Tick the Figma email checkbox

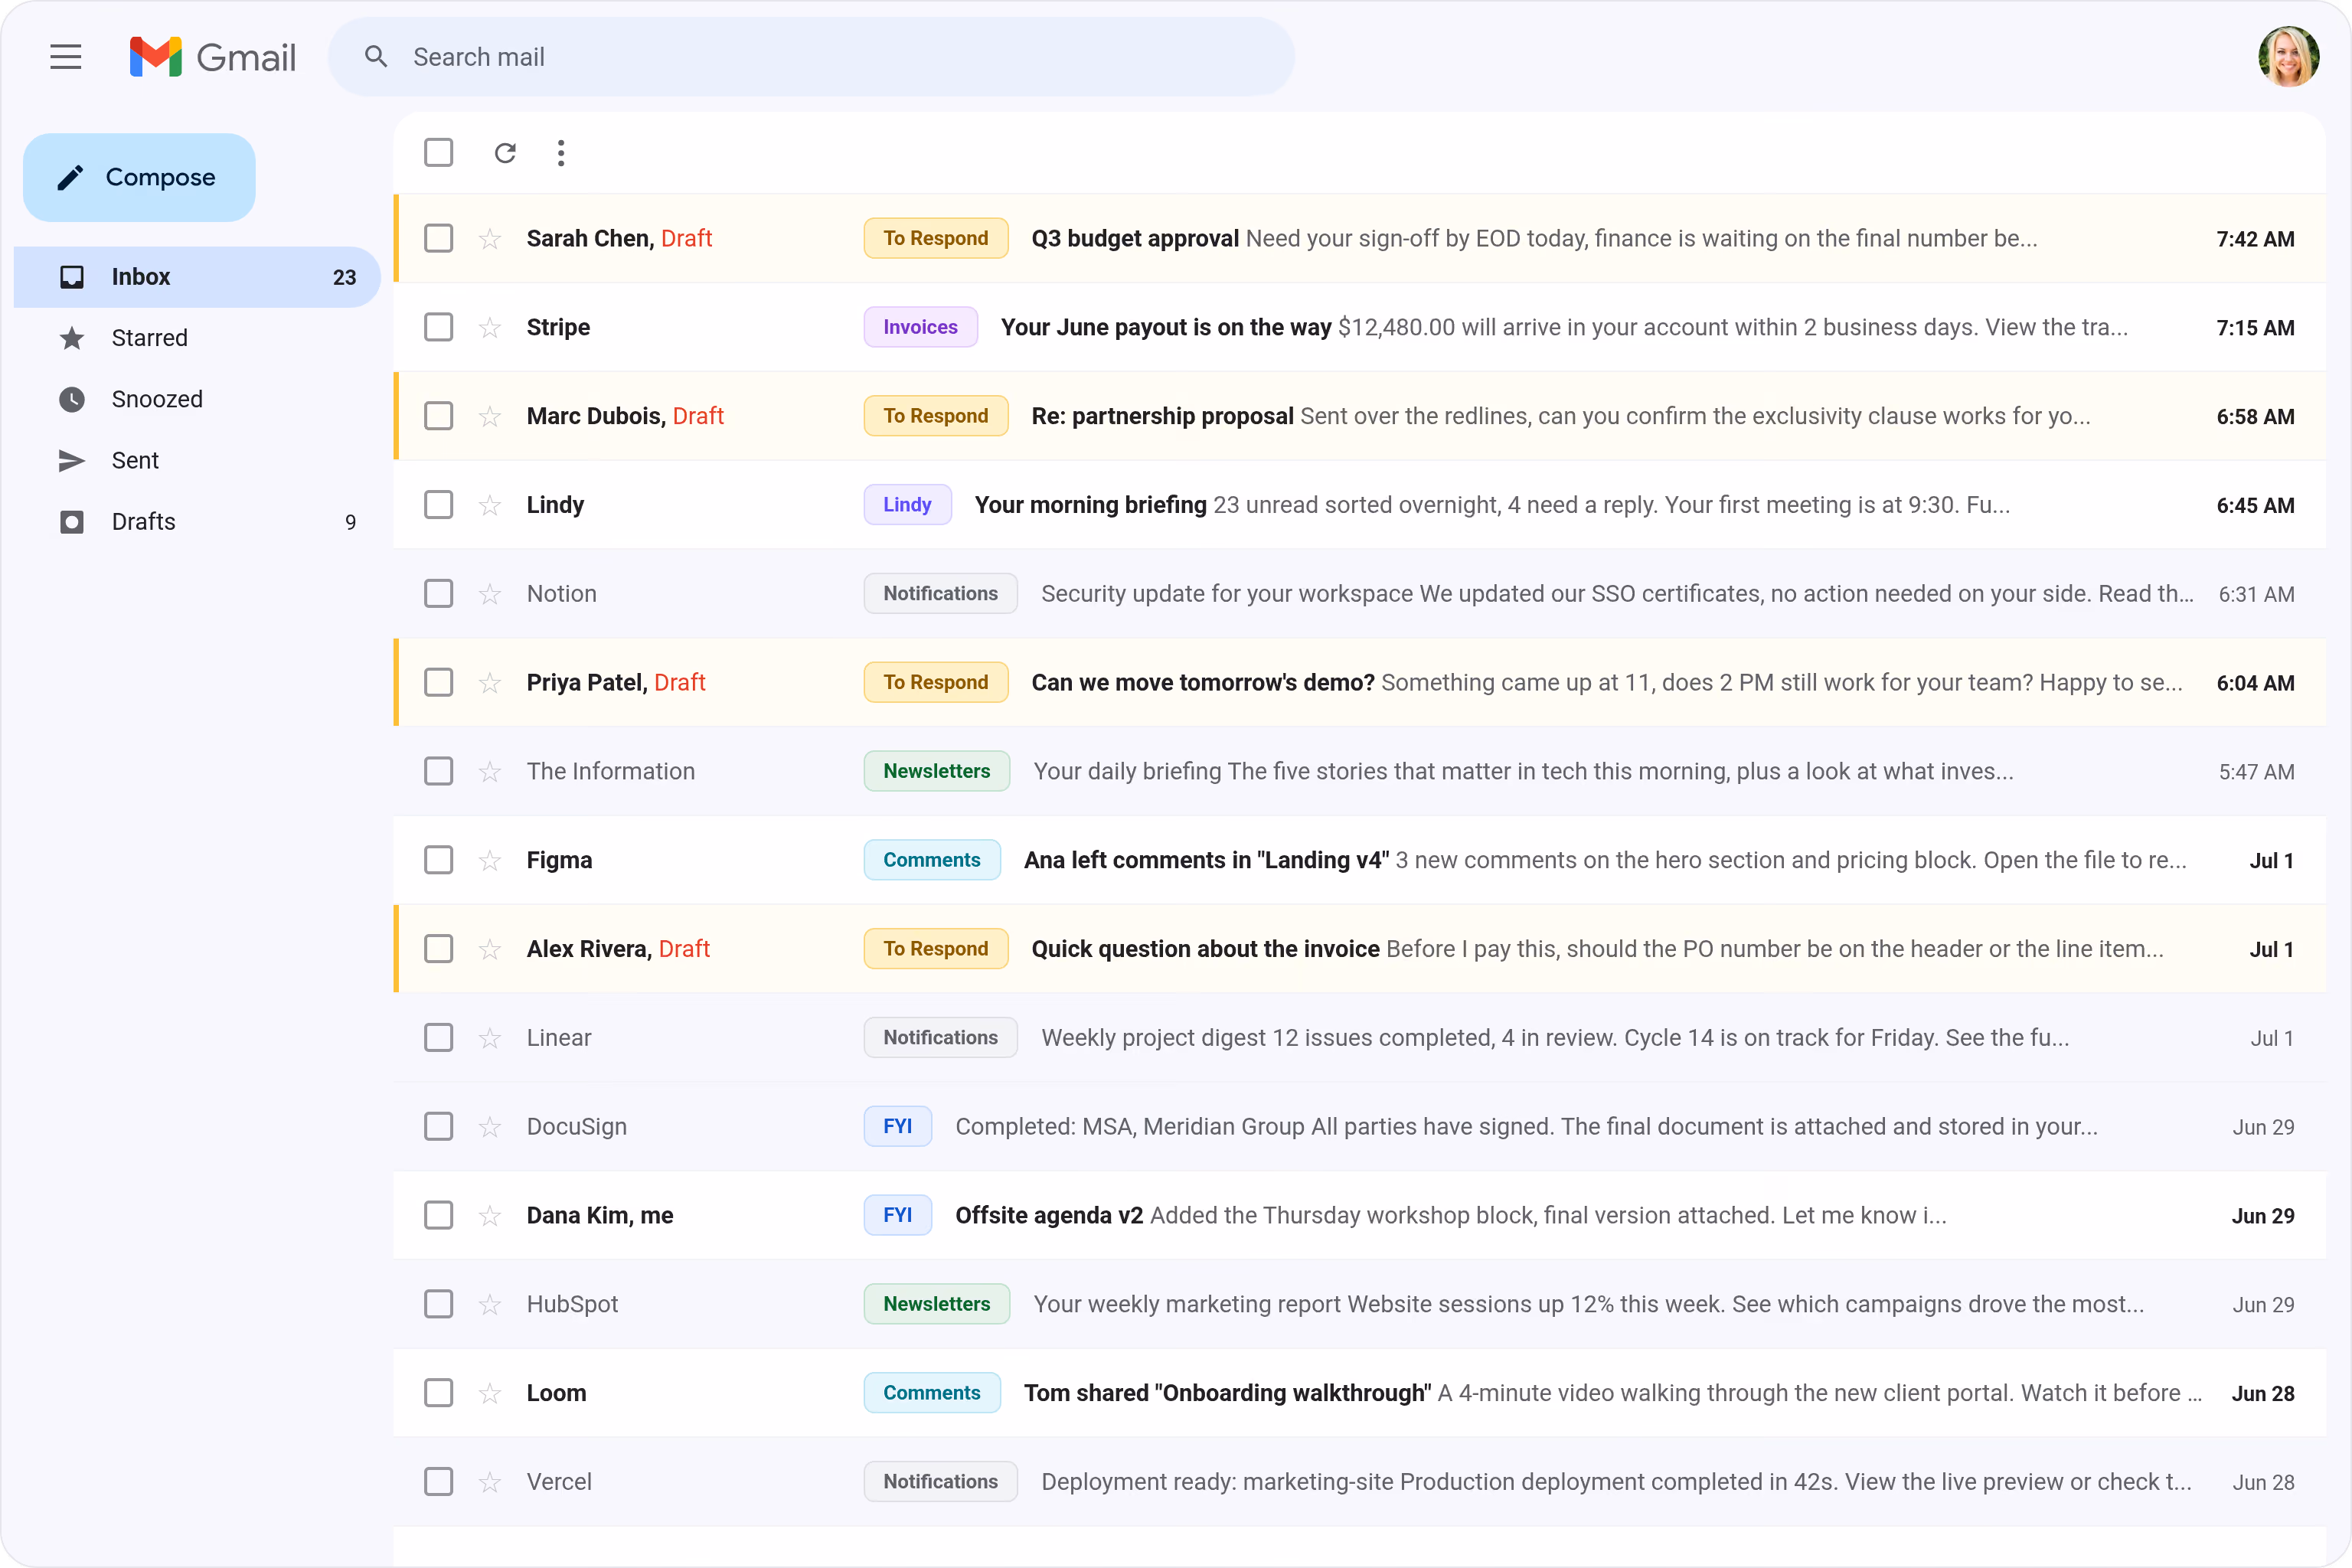tap(438, 860)
